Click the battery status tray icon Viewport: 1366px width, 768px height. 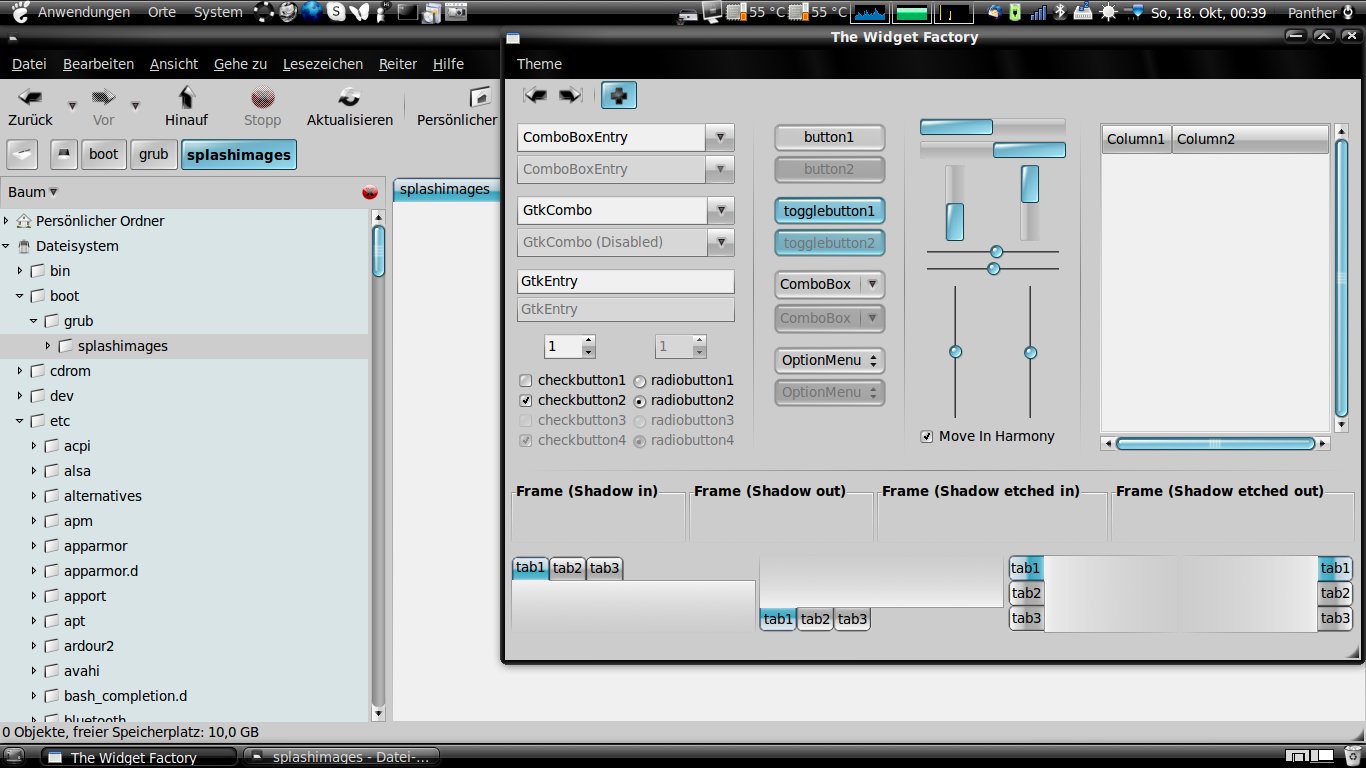point(1016,13)
